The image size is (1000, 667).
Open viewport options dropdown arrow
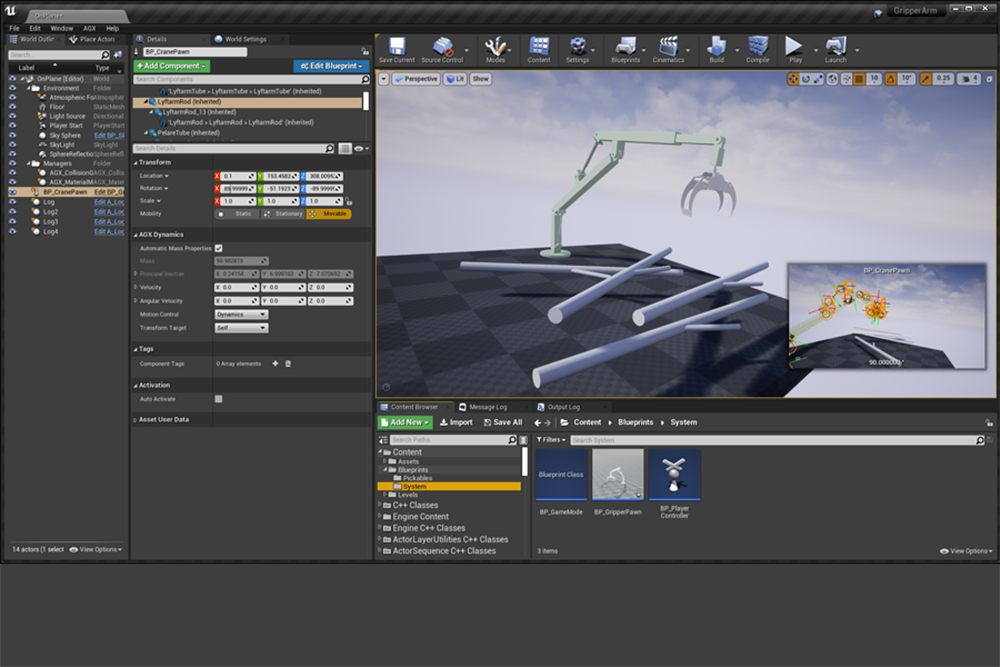383,79
